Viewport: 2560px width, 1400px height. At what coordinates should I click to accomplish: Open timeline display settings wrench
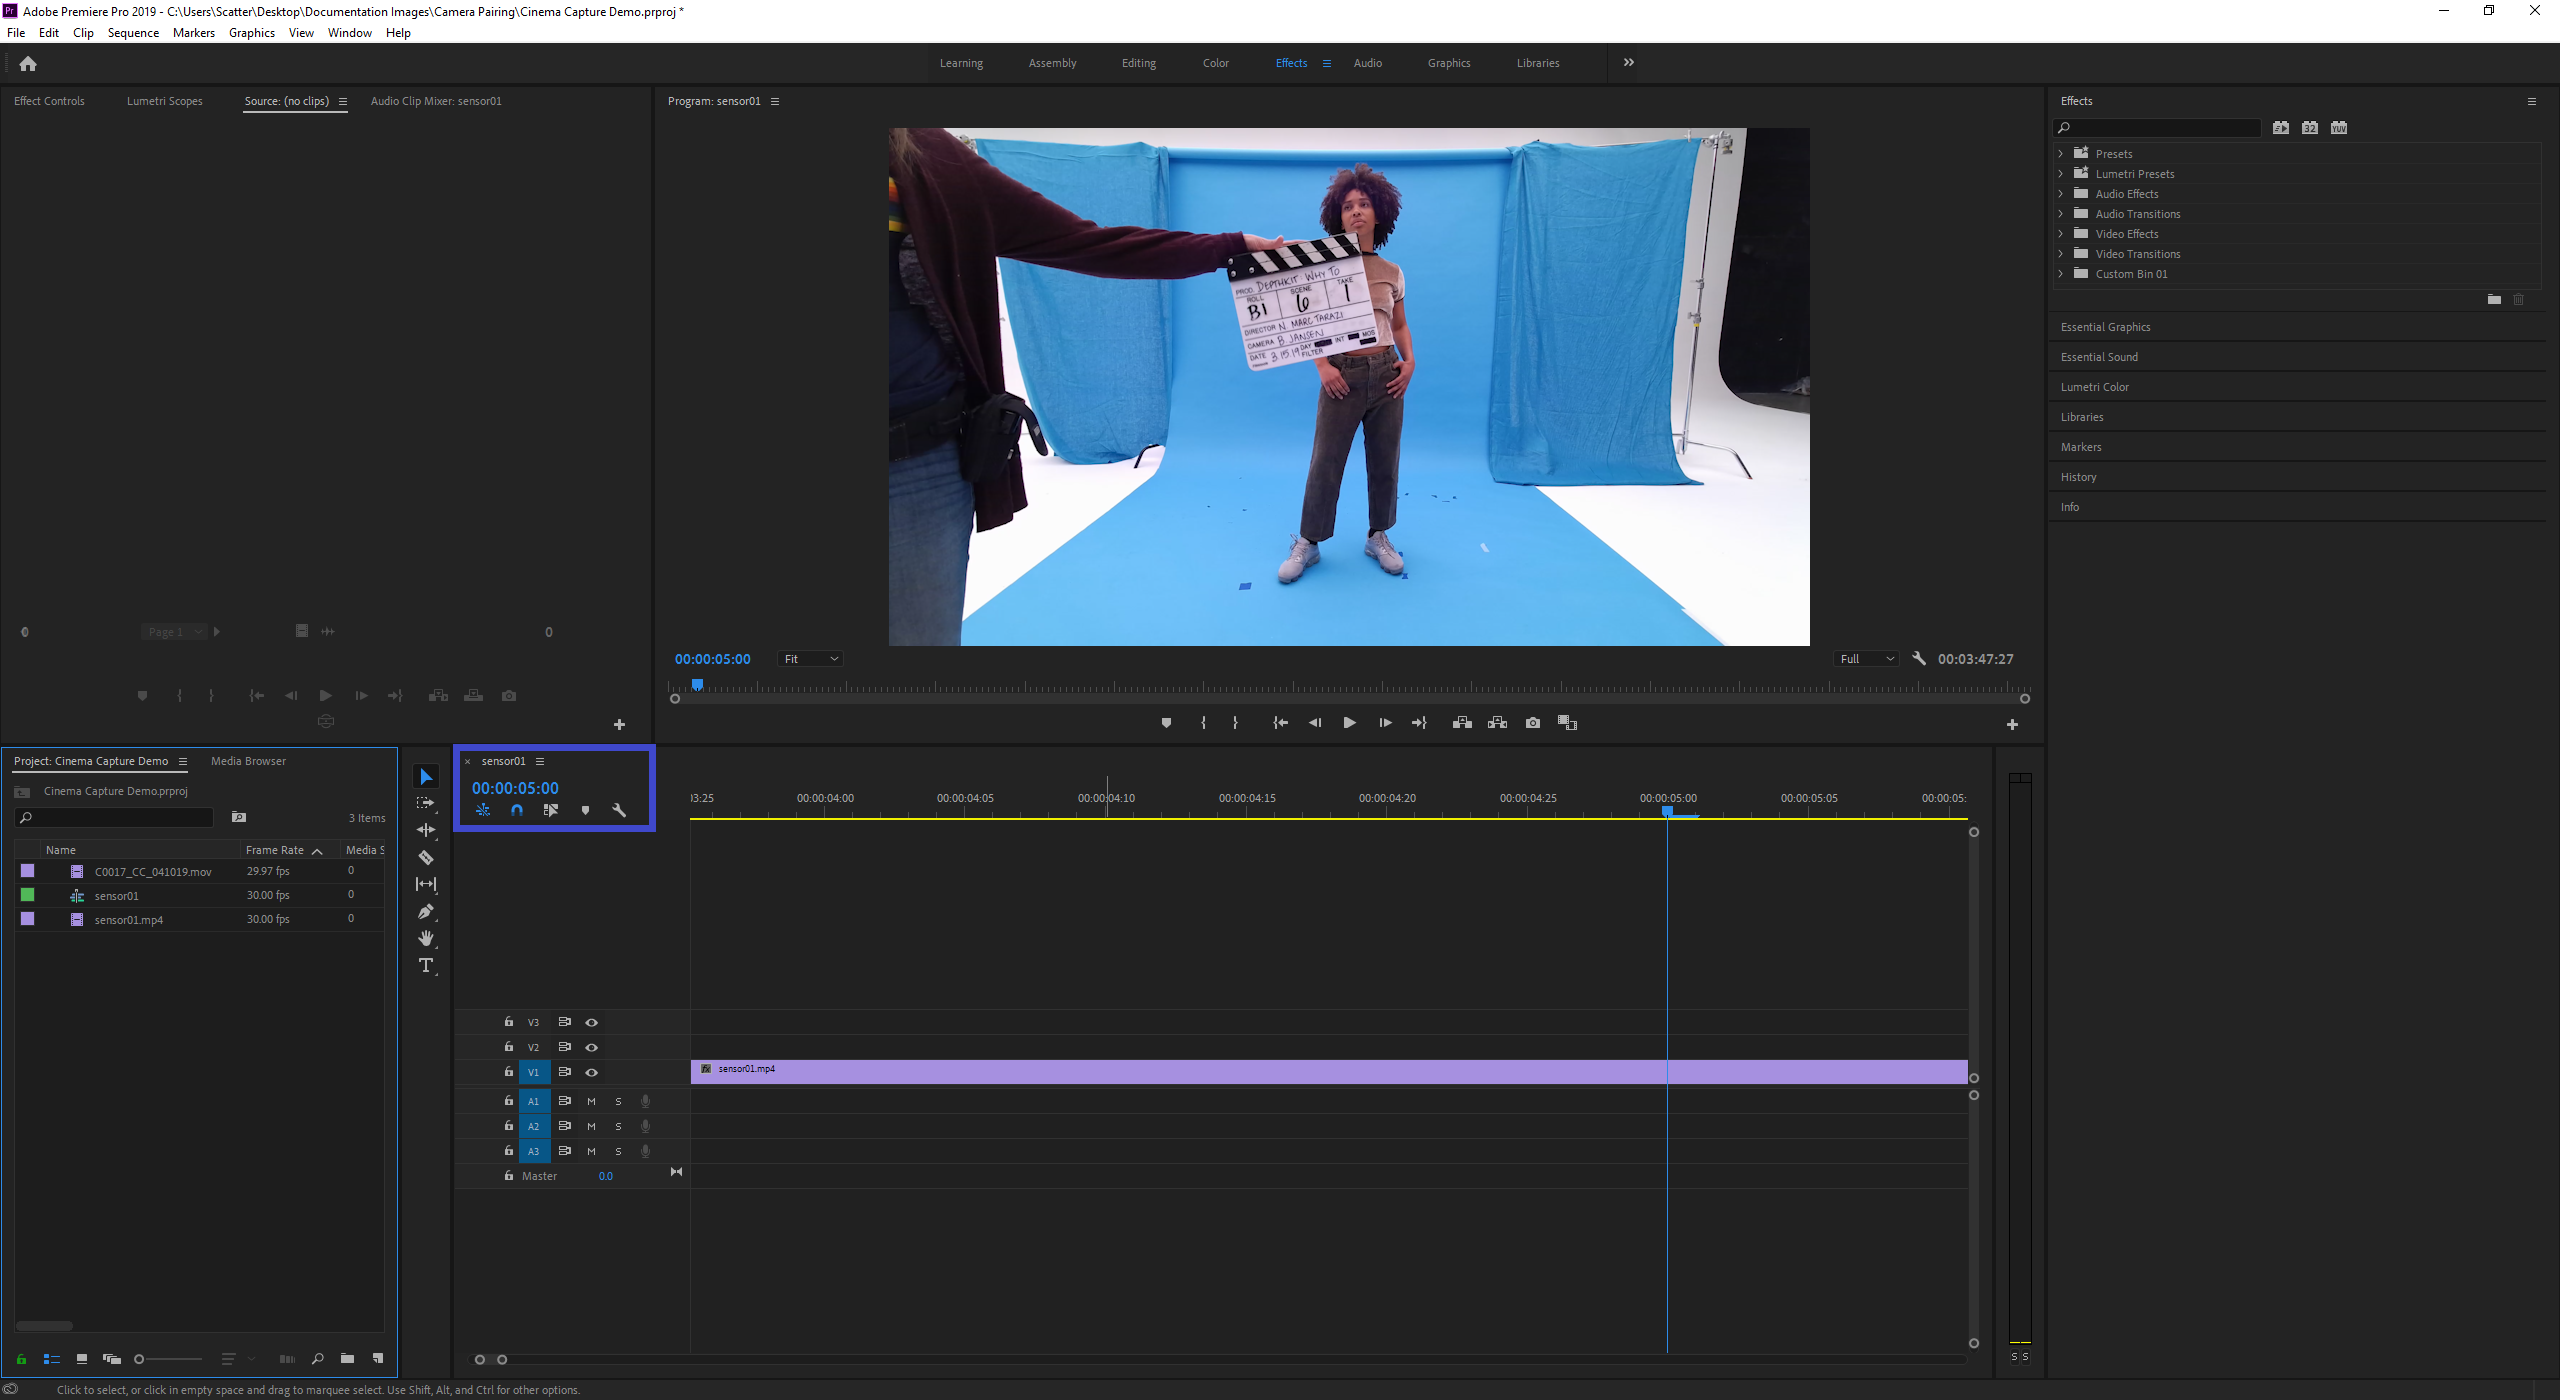point(619,810)
